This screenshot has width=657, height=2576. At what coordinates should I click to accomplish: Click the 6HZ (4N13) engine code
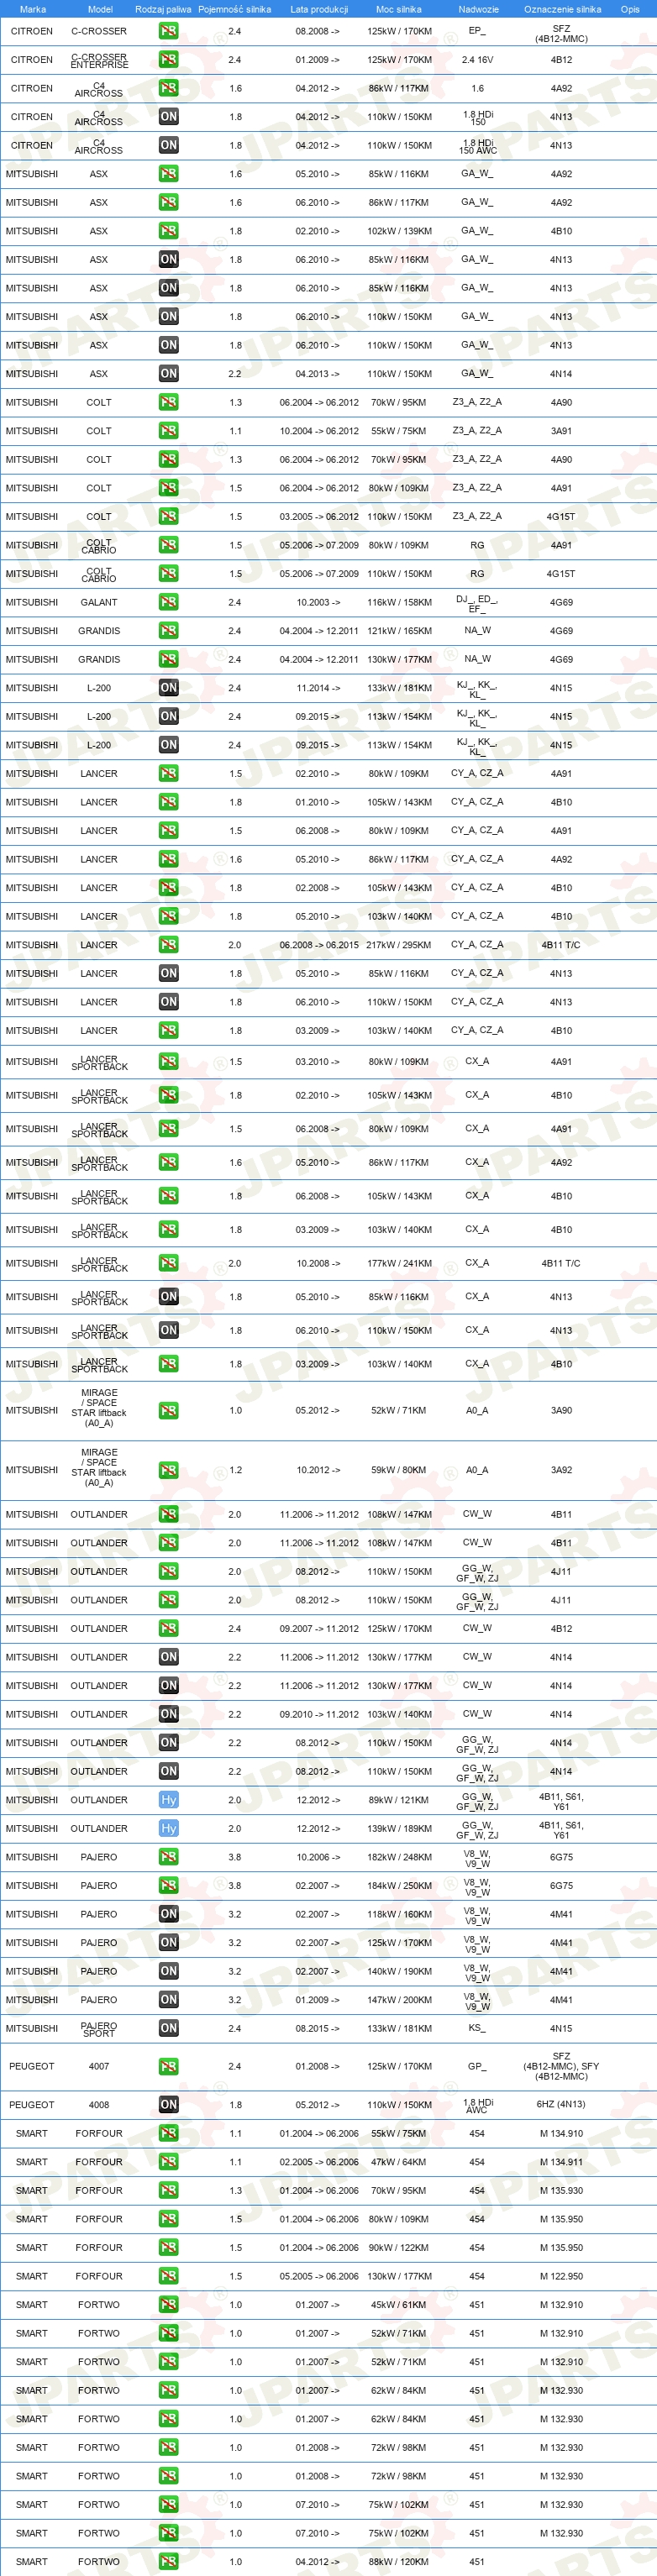pos(561,2105)
